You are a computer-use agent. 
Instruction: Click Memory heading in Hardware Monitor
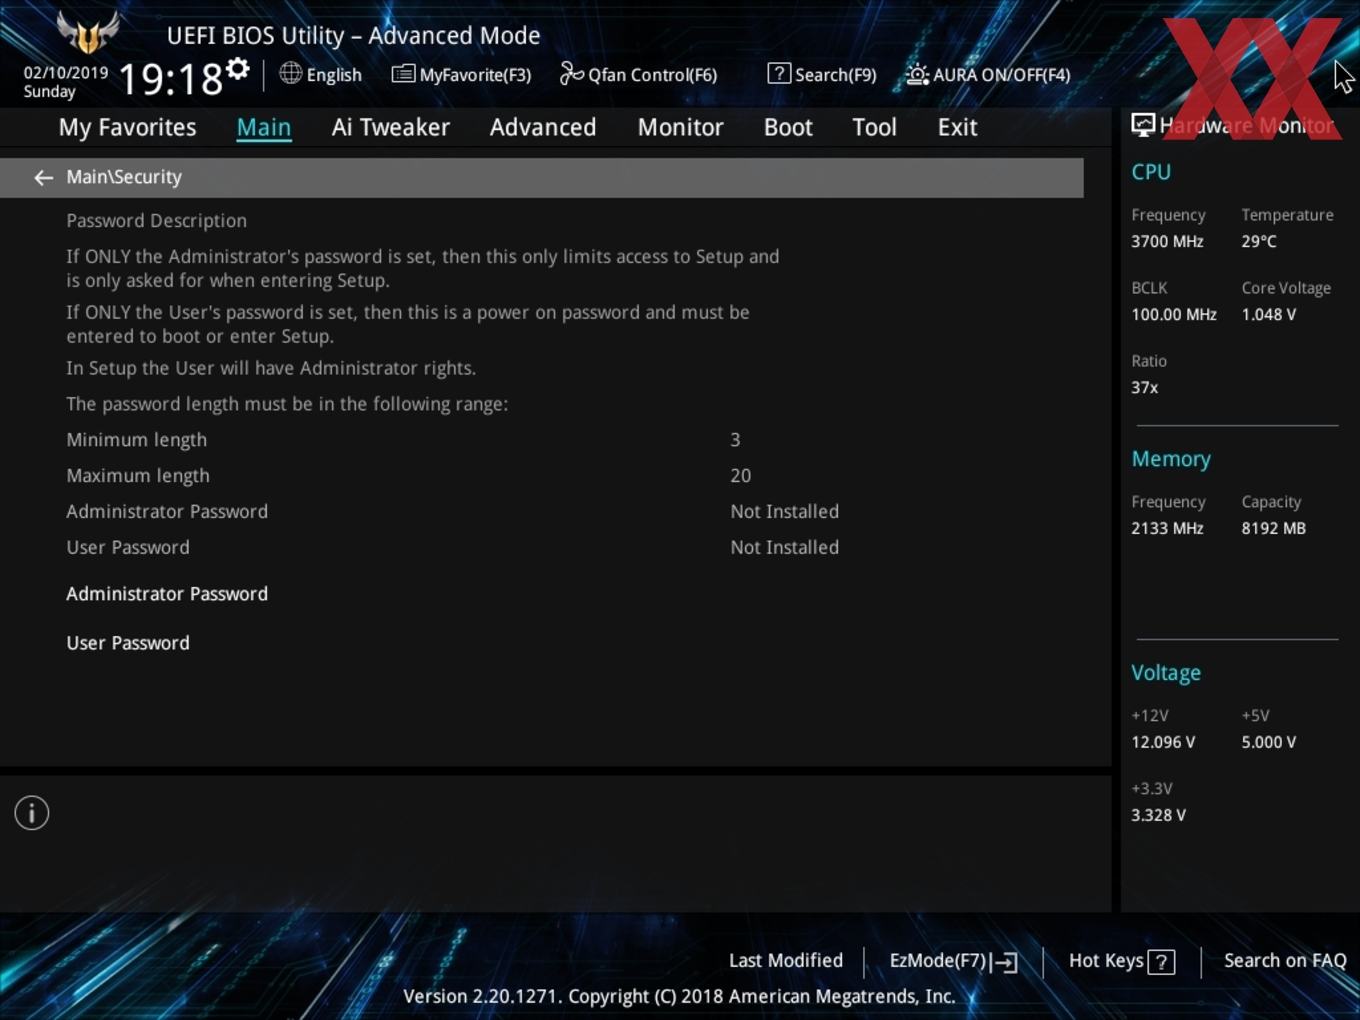tap(1171, 459)
